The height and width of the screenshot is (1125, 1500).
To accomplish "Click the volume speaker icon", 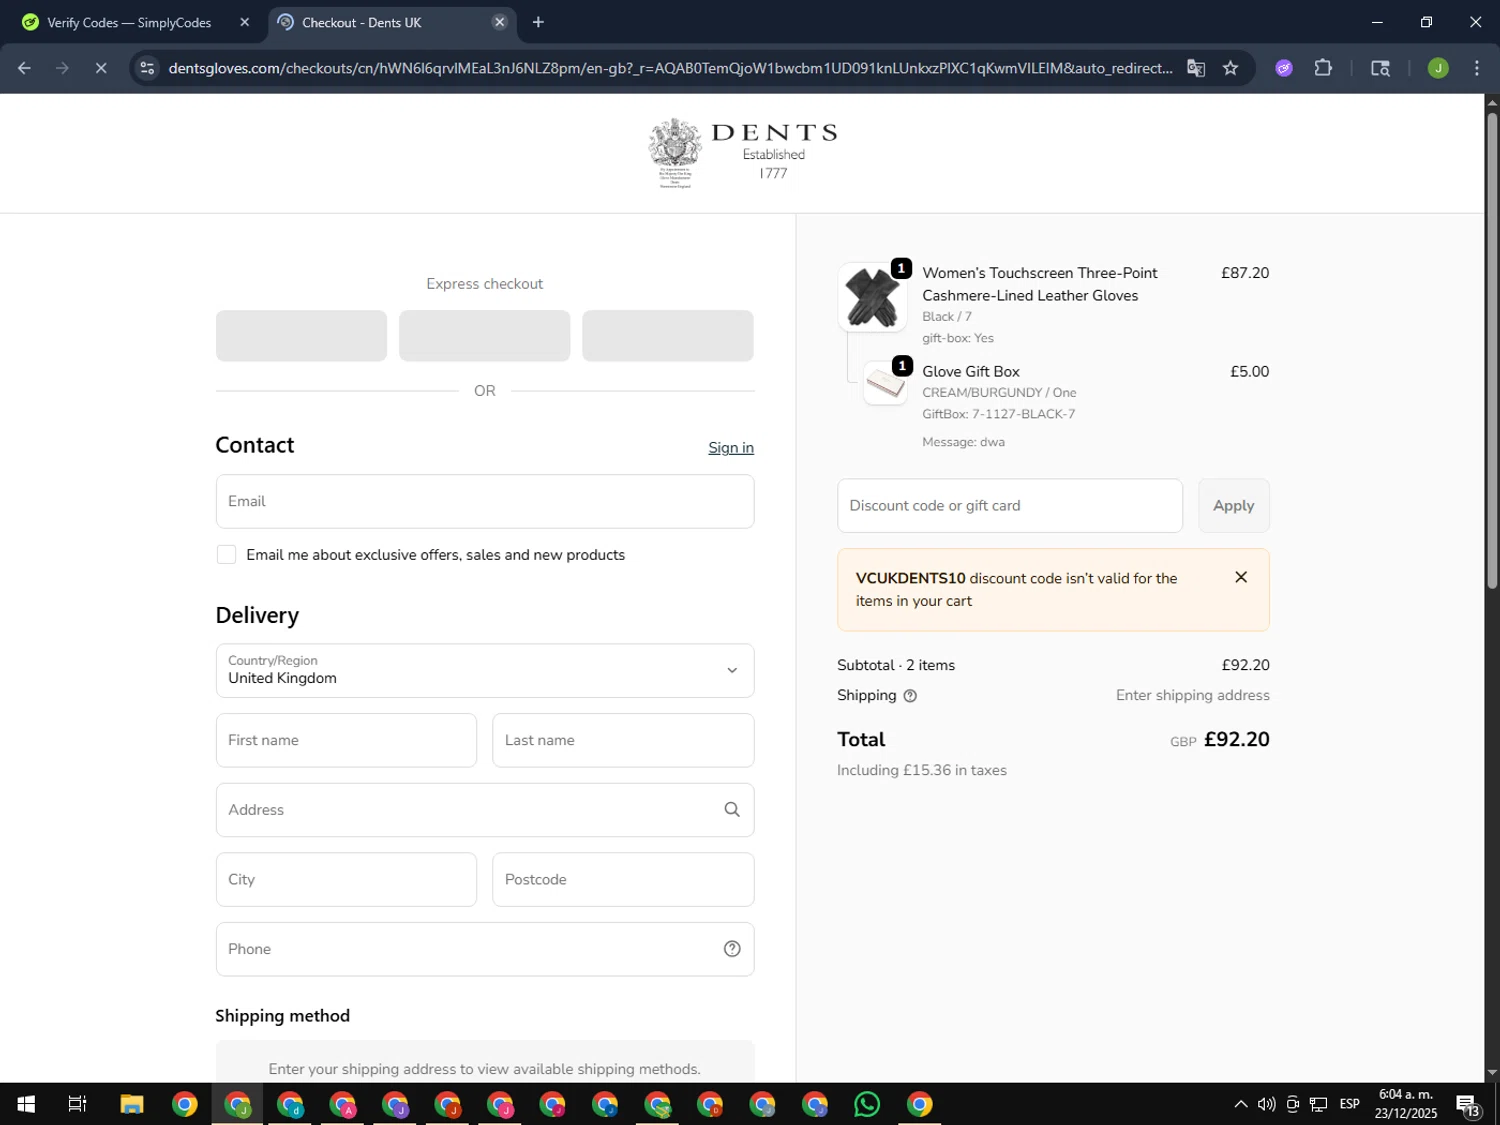I will [1267, 1104].
